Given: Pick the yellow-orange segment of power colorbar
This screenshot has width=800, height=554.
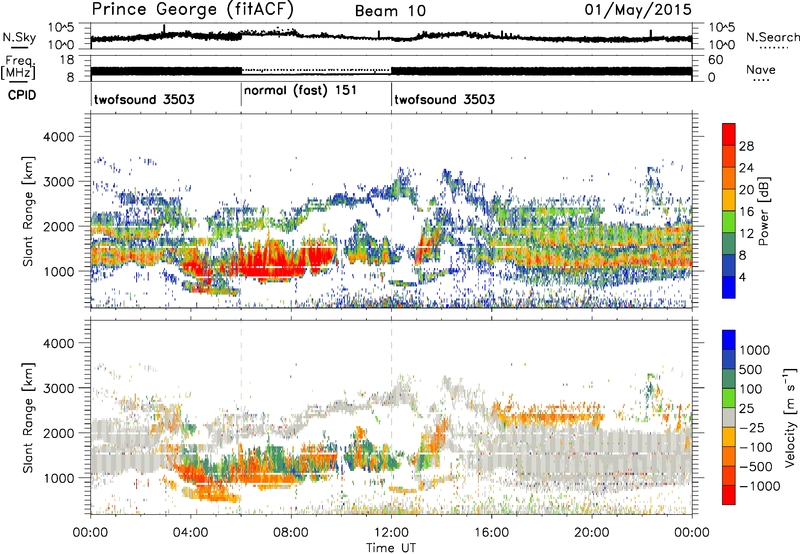Looking at the screenshot, I should pos(729,200).
